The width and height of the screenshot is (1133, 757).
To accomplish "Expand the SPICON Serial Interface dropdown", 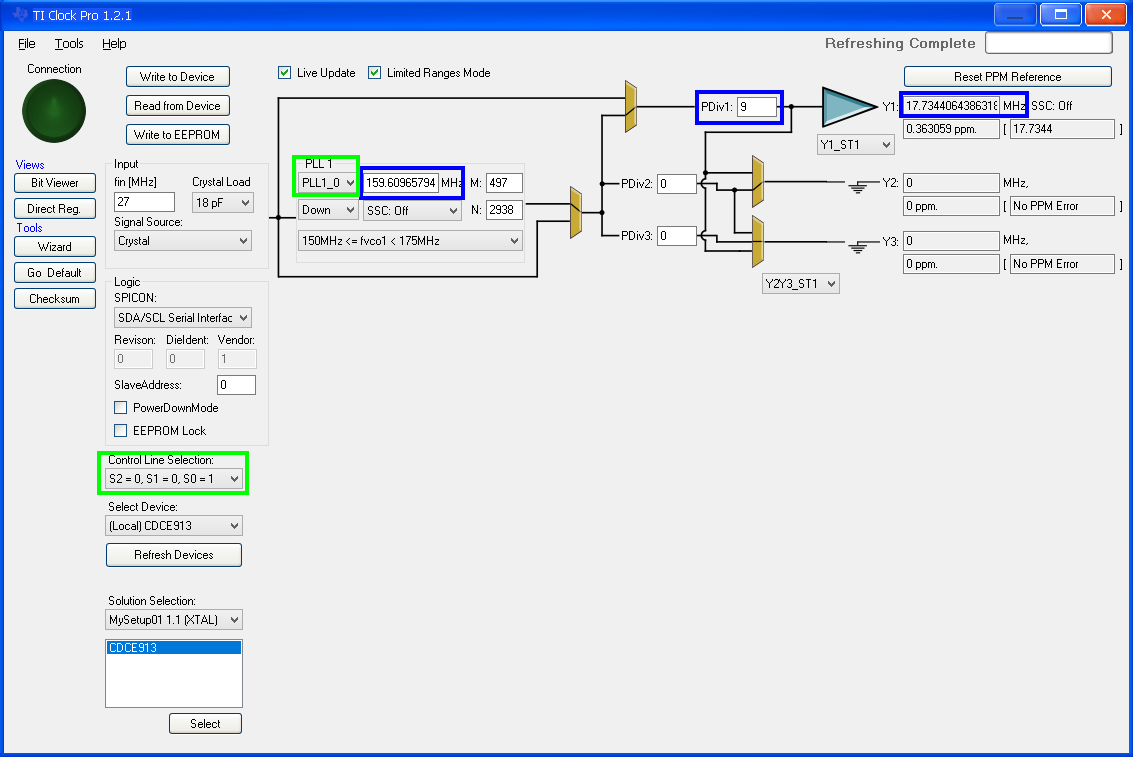I will 183,318.
